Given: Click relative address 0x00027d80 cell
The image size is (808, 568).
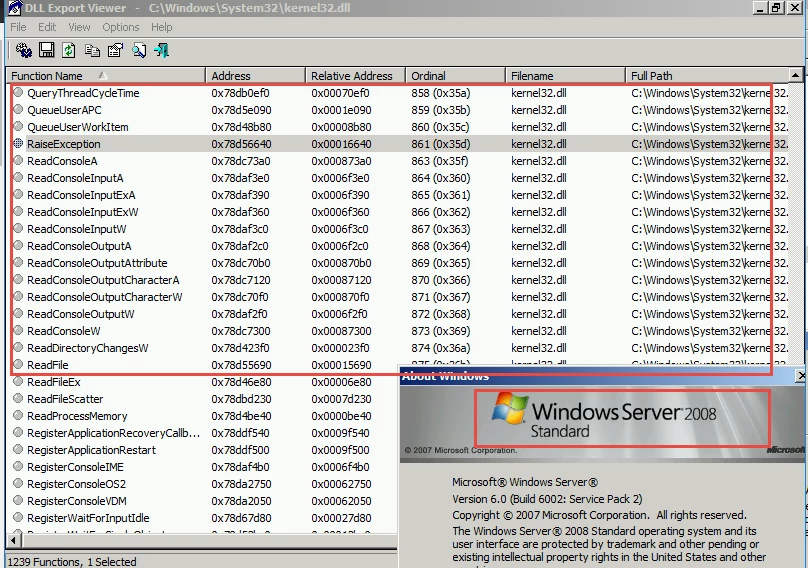Looking at the screenshot, I should click(x=340, y=518).
